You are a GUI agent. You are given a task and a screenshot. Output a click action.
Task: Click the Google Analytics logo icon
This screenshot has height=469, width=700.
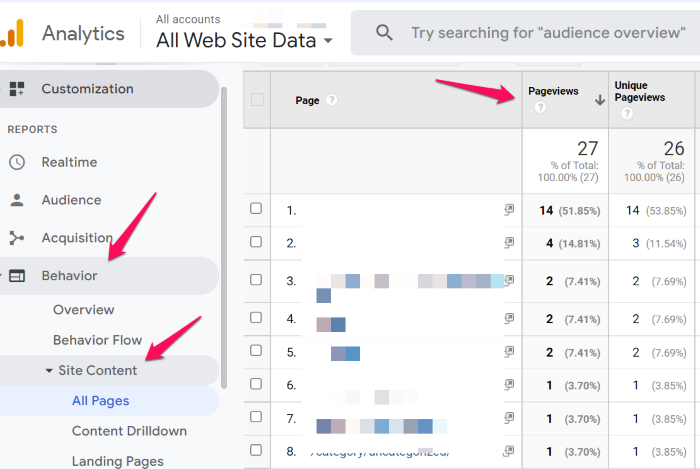pyautogui.click(x=12, y=33)
